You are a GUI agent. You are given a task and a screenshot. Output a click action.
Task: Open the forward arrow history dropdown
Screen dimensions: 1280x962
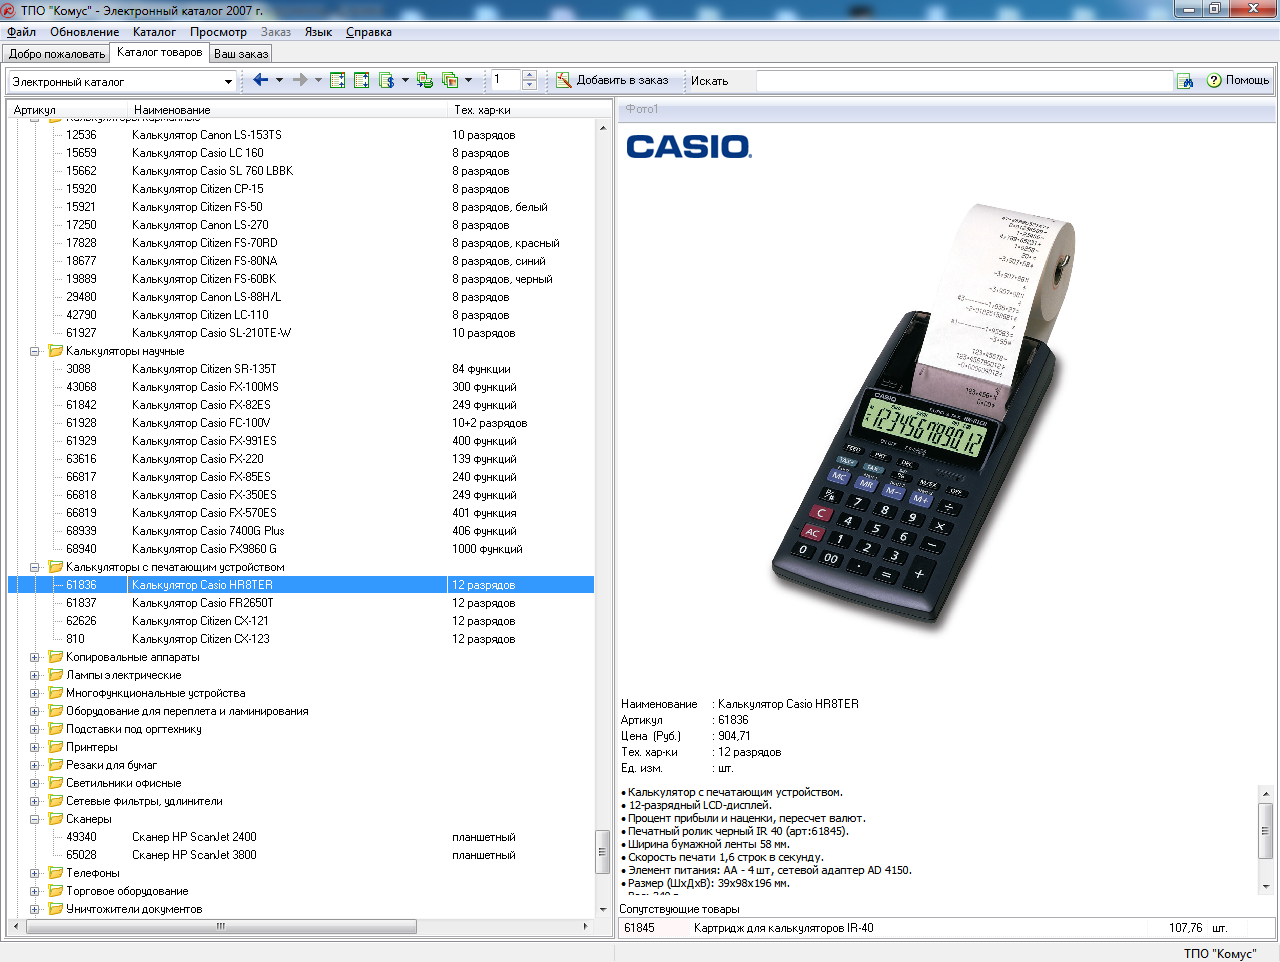[319, 80]
